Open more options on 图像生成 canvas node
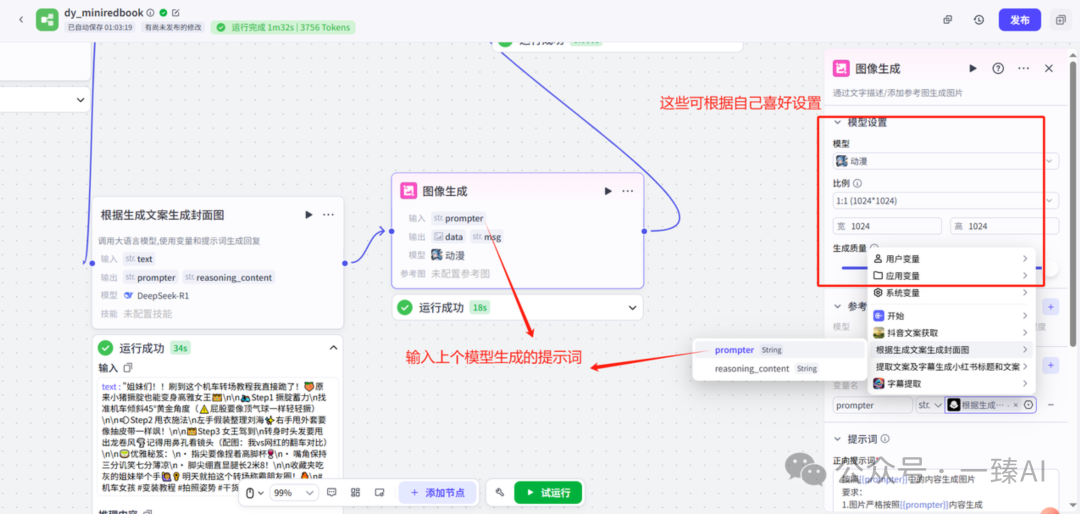The width and height of the screenshot is (1080, 514). click(x=627, y=191)
